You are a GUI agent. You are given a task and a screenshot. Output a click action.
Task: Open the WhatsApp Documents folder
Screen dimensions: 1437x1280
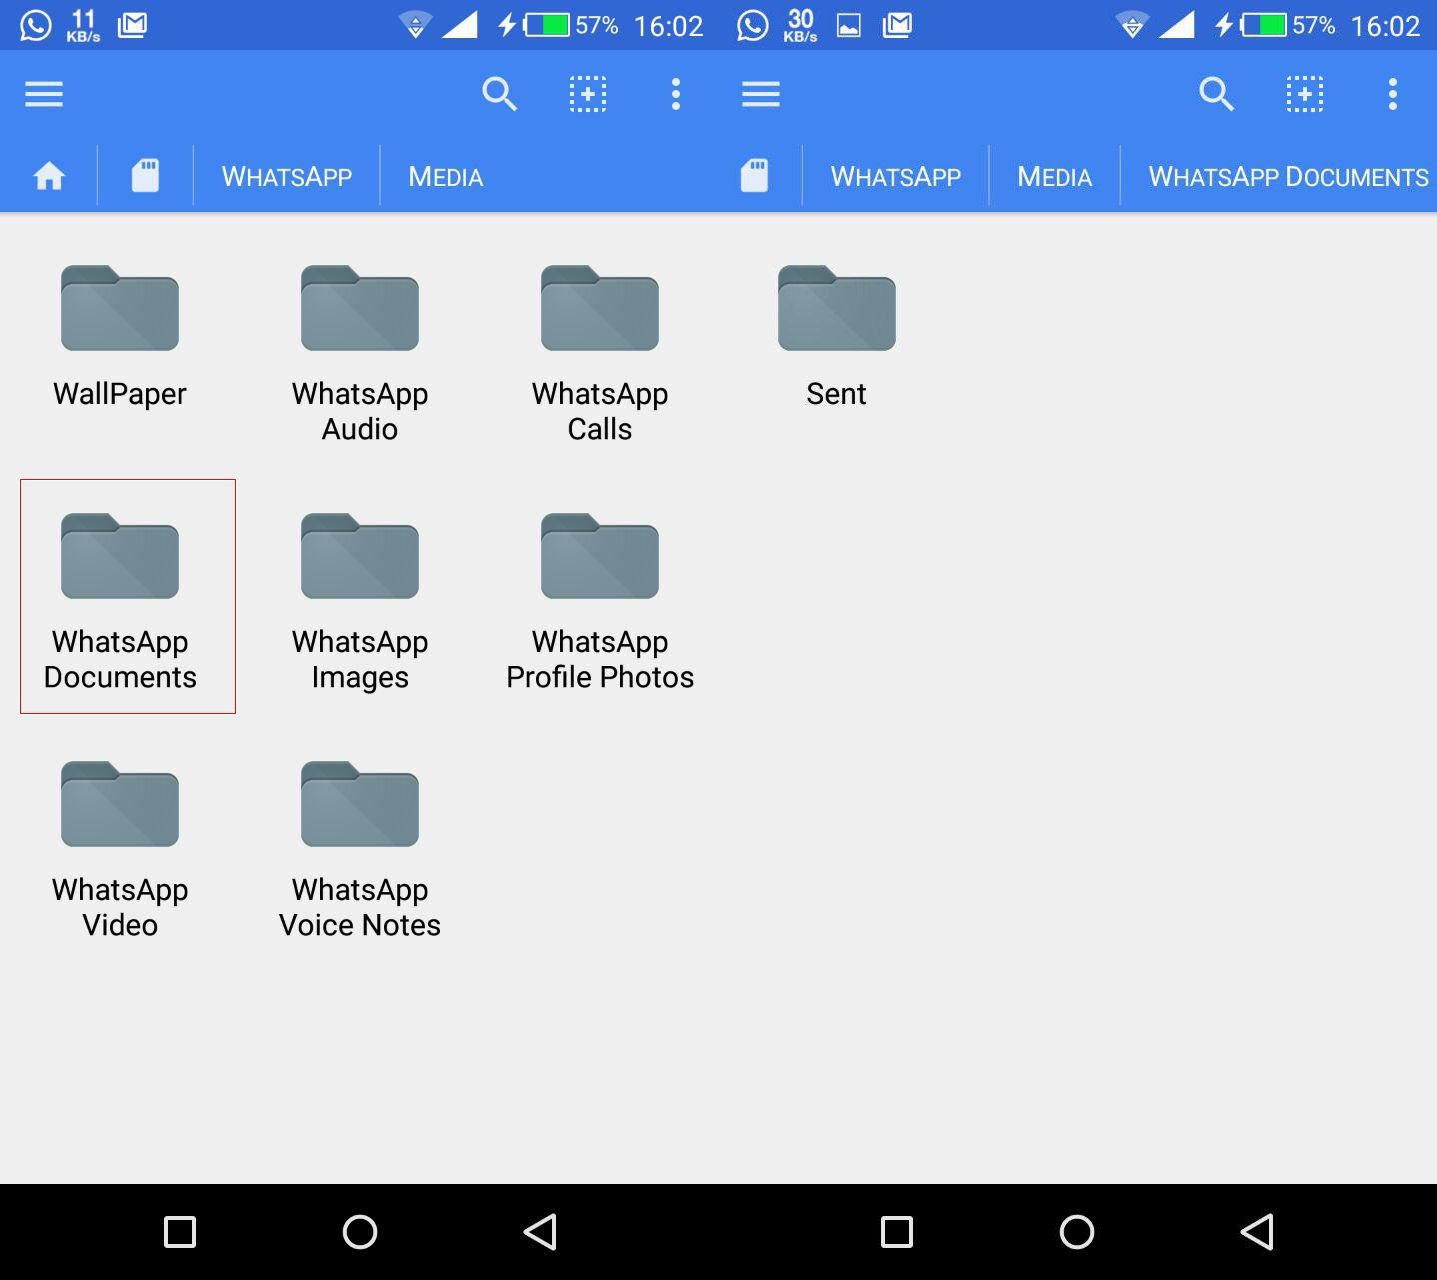pyautogui.click(x=120, y=603)
